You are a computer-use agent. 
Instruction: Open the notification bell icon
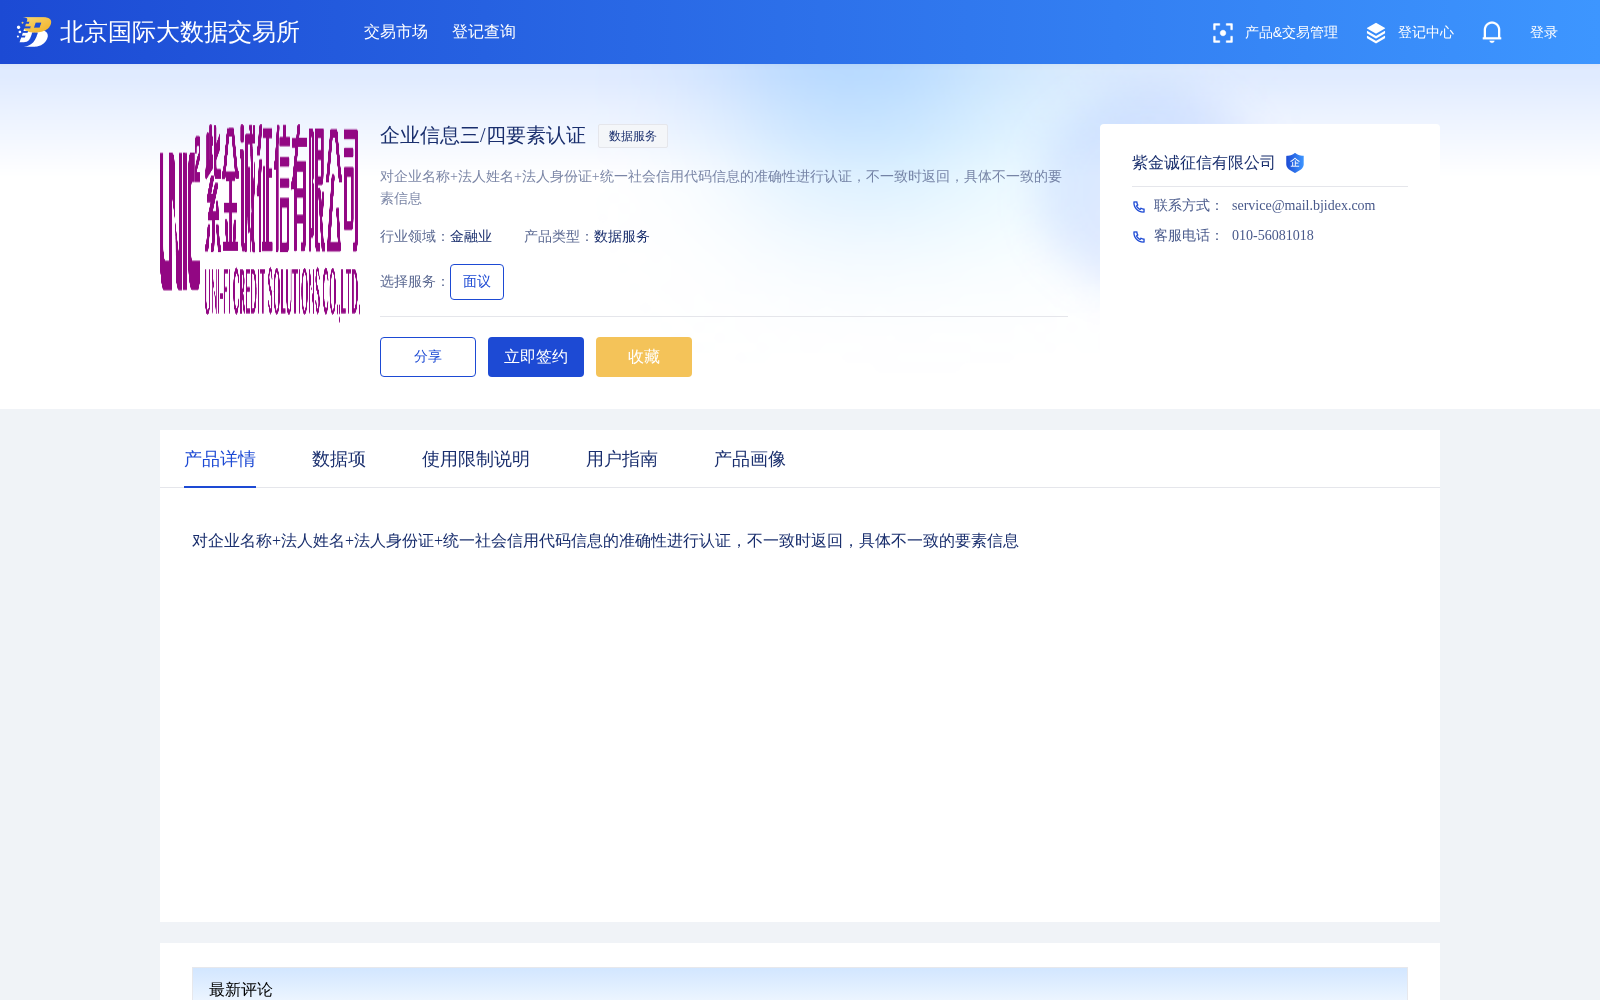[x=1492, y=32]
